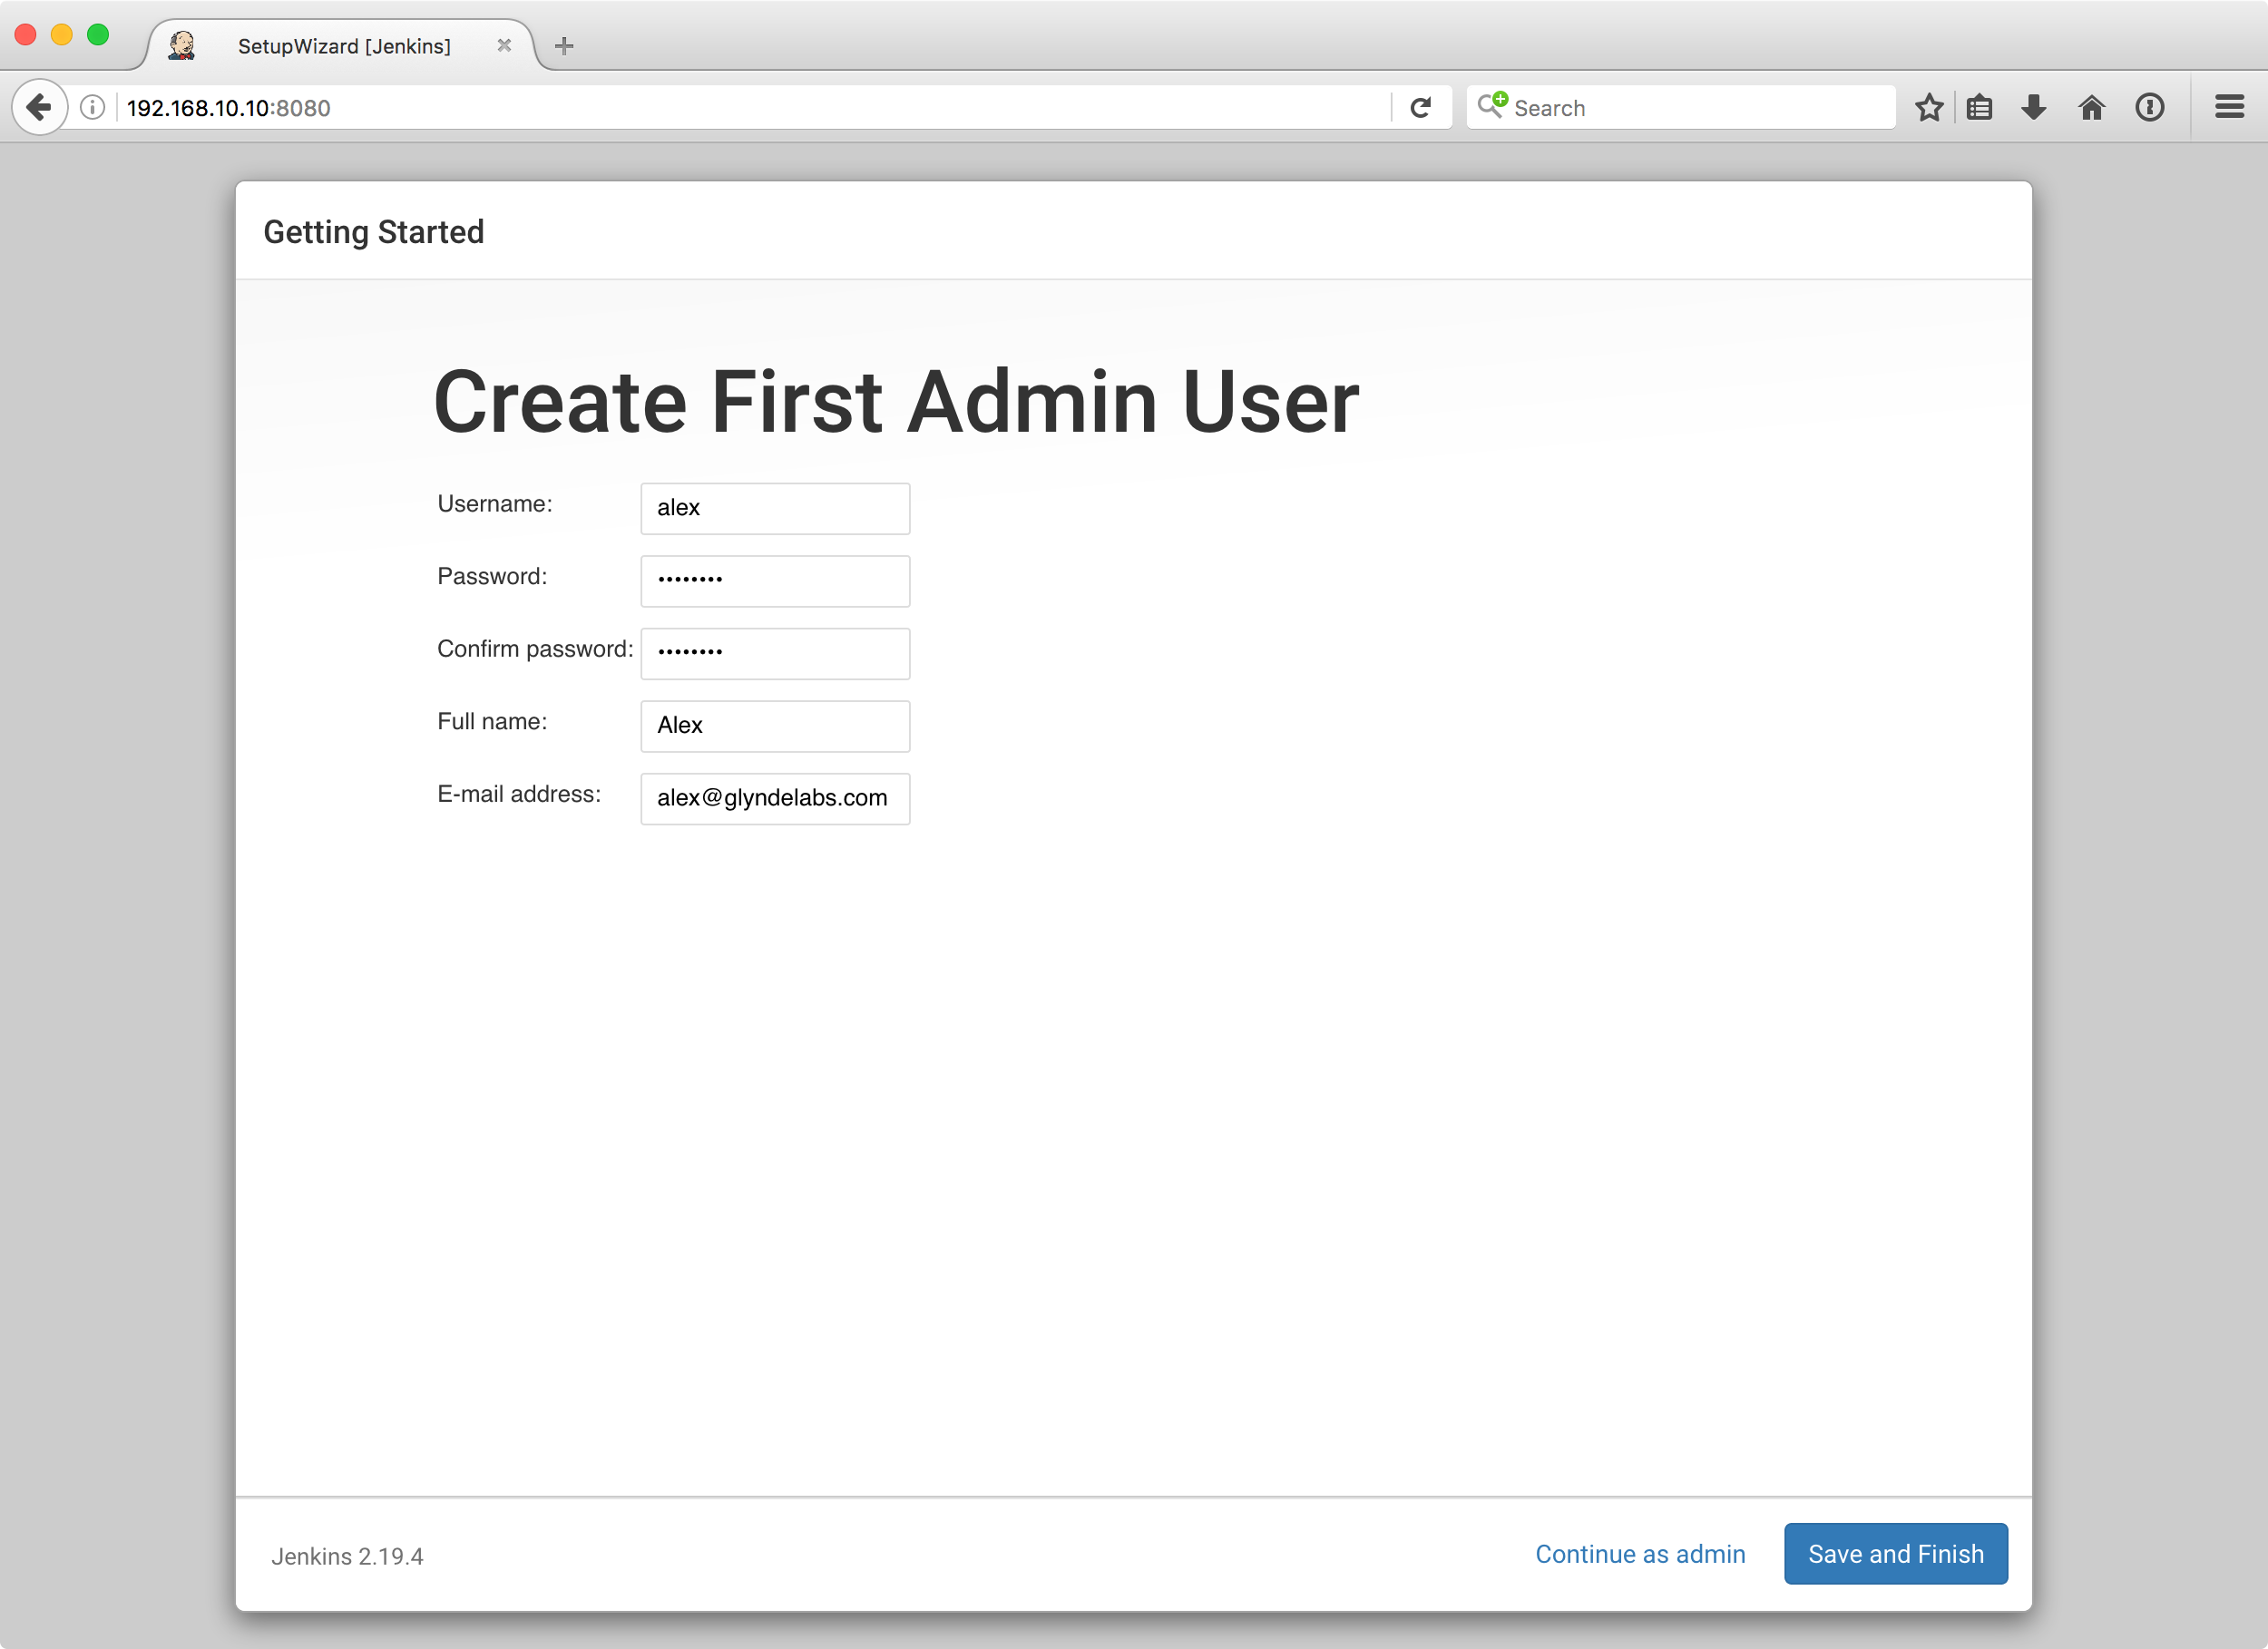Focus the Password field
The width and height of the screenshot is (2268, 1649).
tap(775, 581)
